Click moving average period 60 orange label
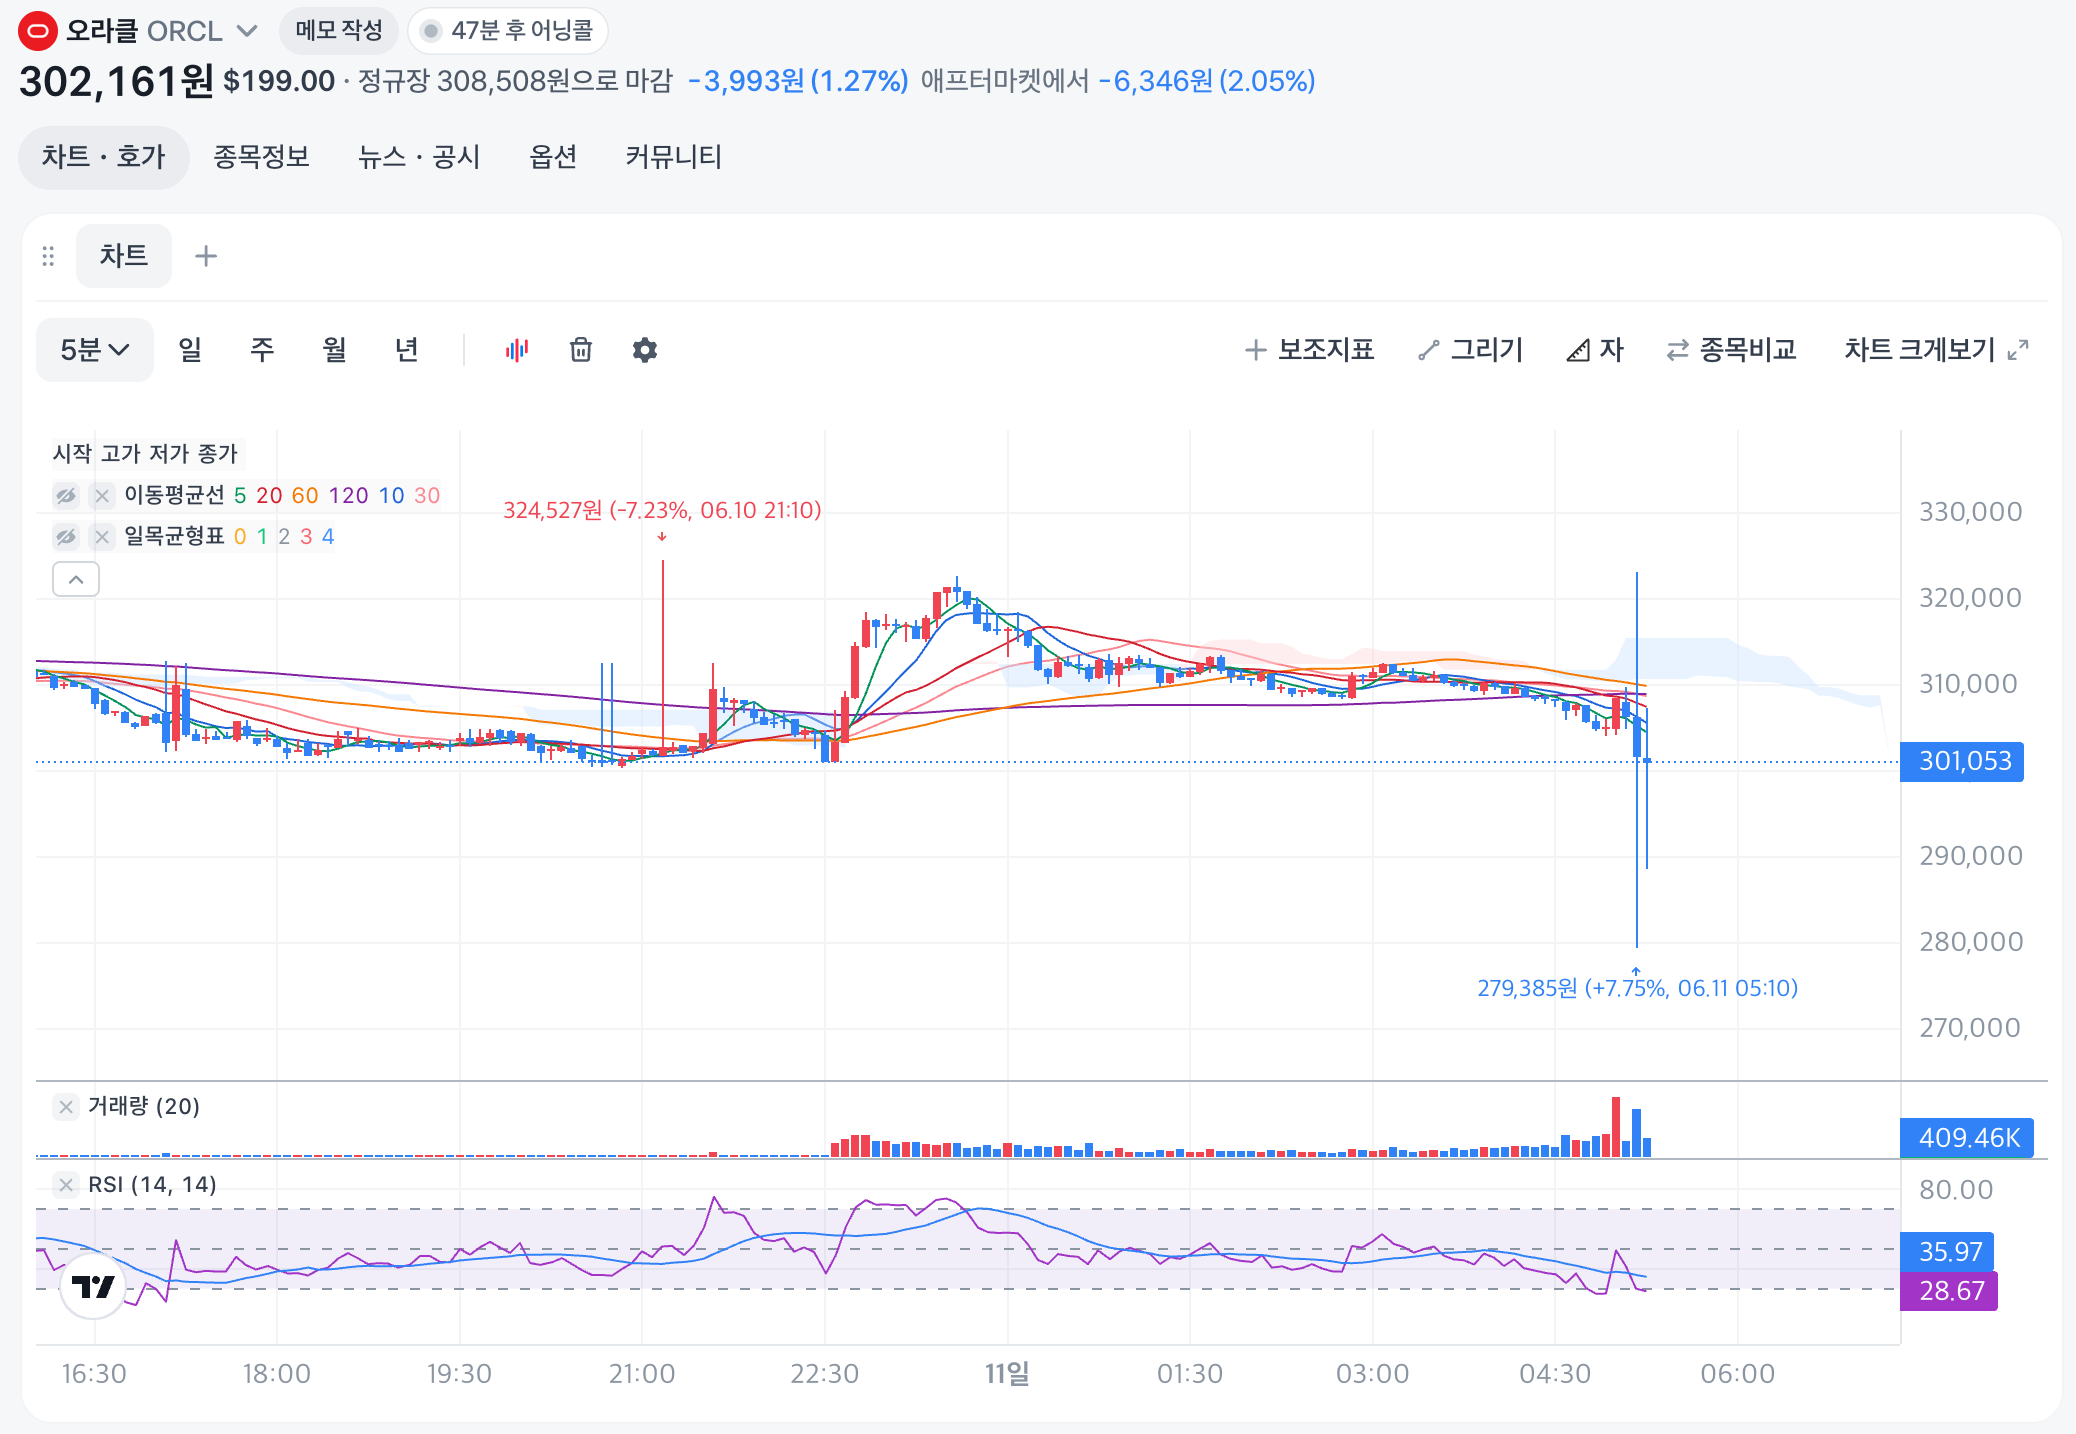The height and width of the screenshot is (1434, 2076). [x=305, y=496]
